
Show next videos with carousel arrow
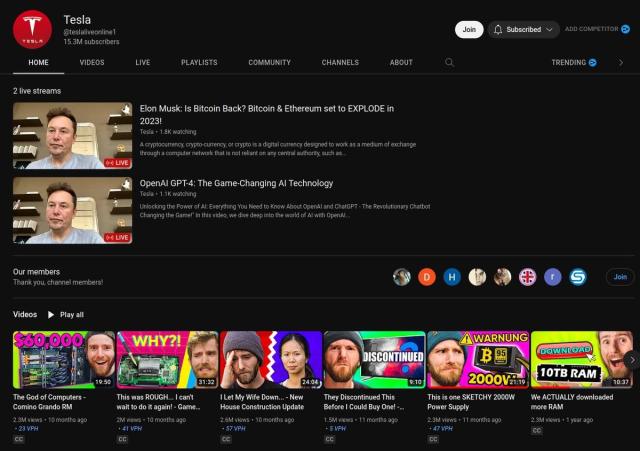click(630, 359)
